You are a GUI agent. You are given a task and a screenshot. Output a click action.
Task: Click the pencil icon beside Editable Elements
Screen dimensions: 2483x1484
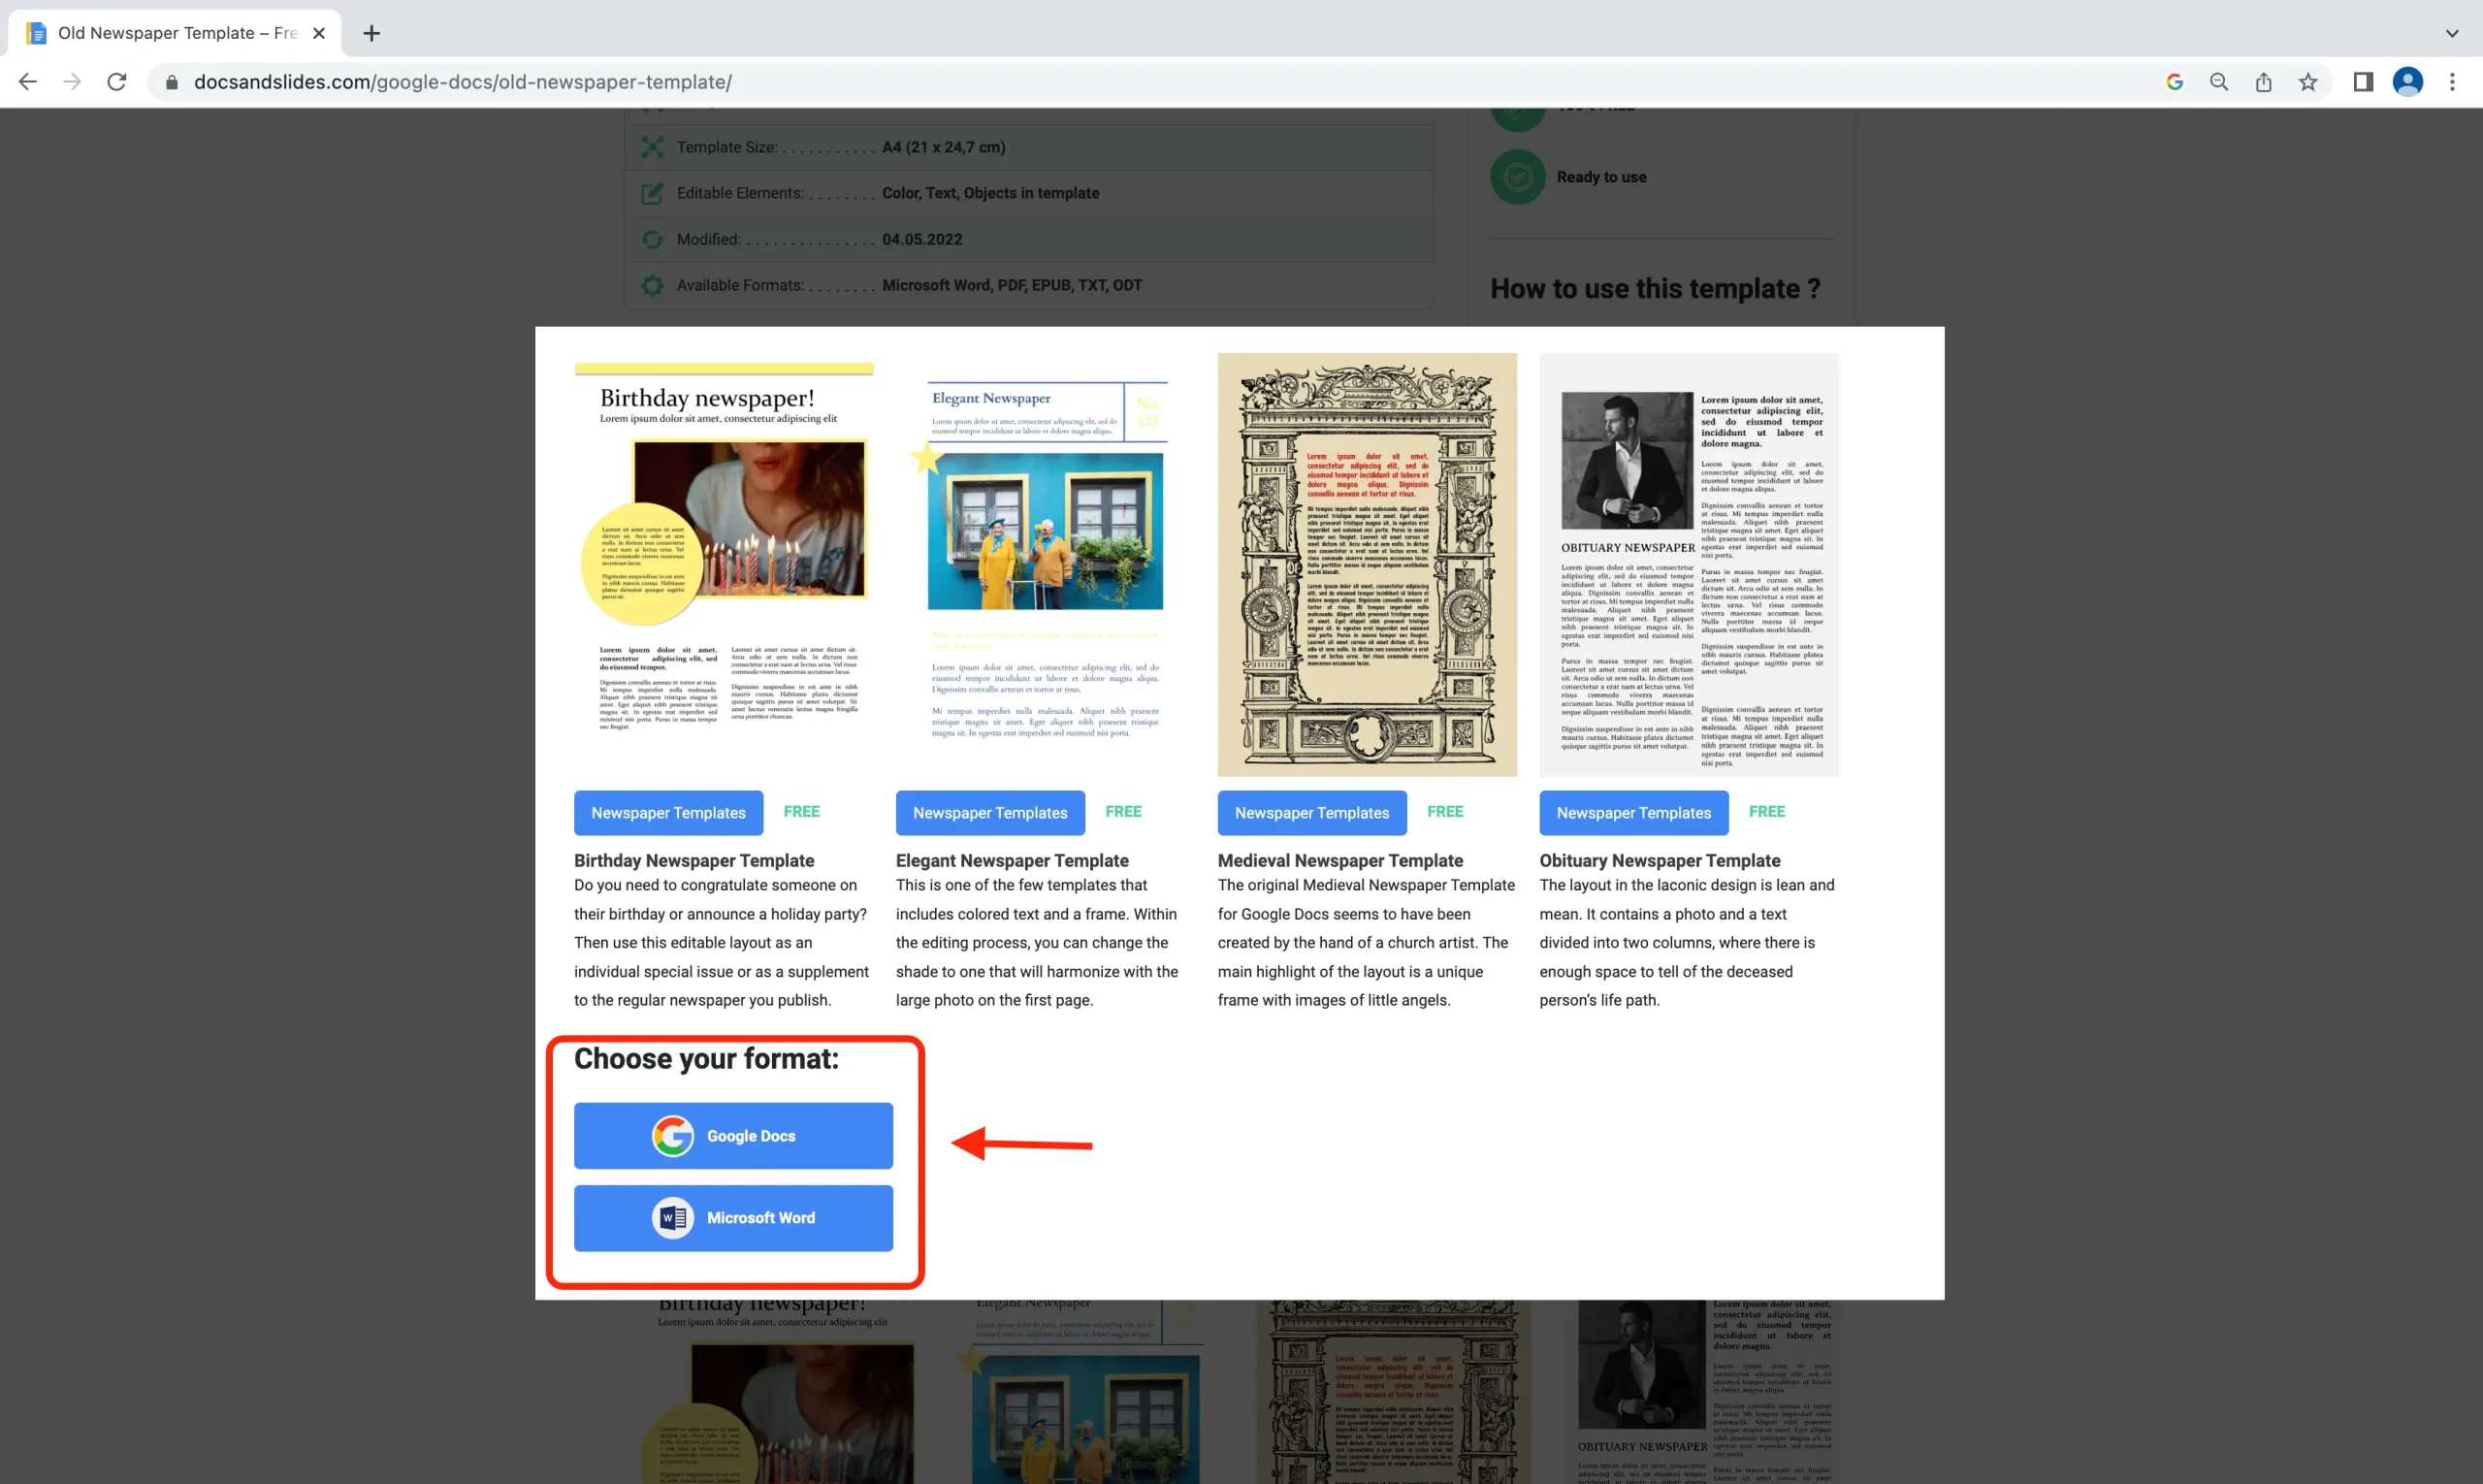point(652,193)
